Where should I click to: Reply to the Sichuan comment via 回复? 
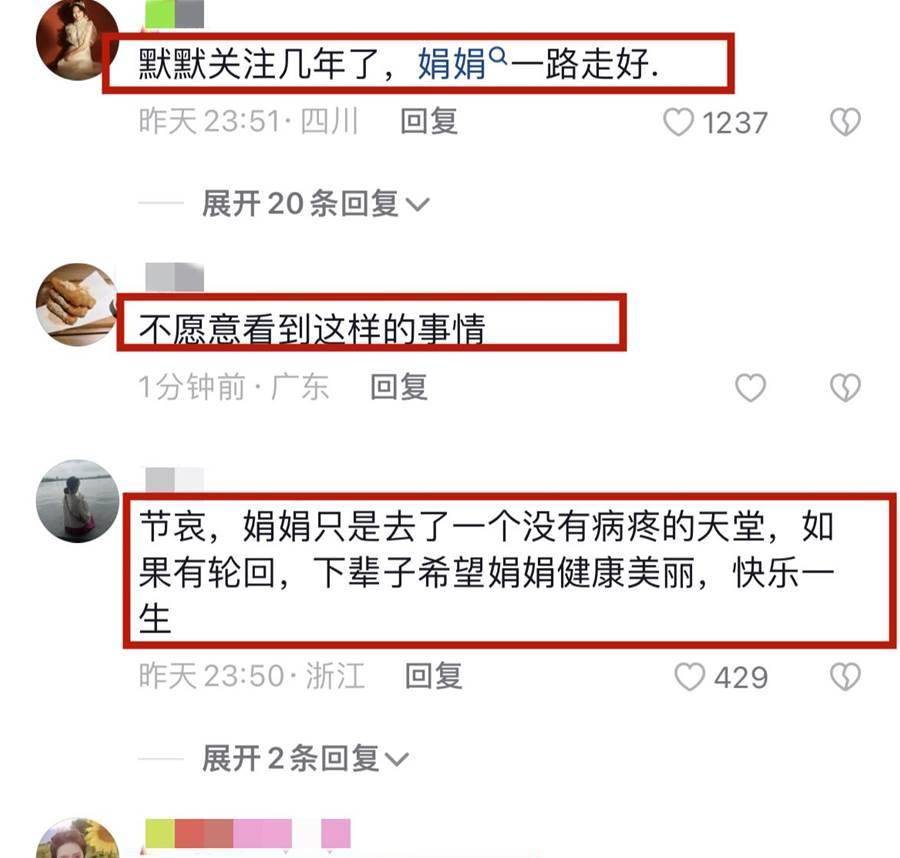(429, 122)
